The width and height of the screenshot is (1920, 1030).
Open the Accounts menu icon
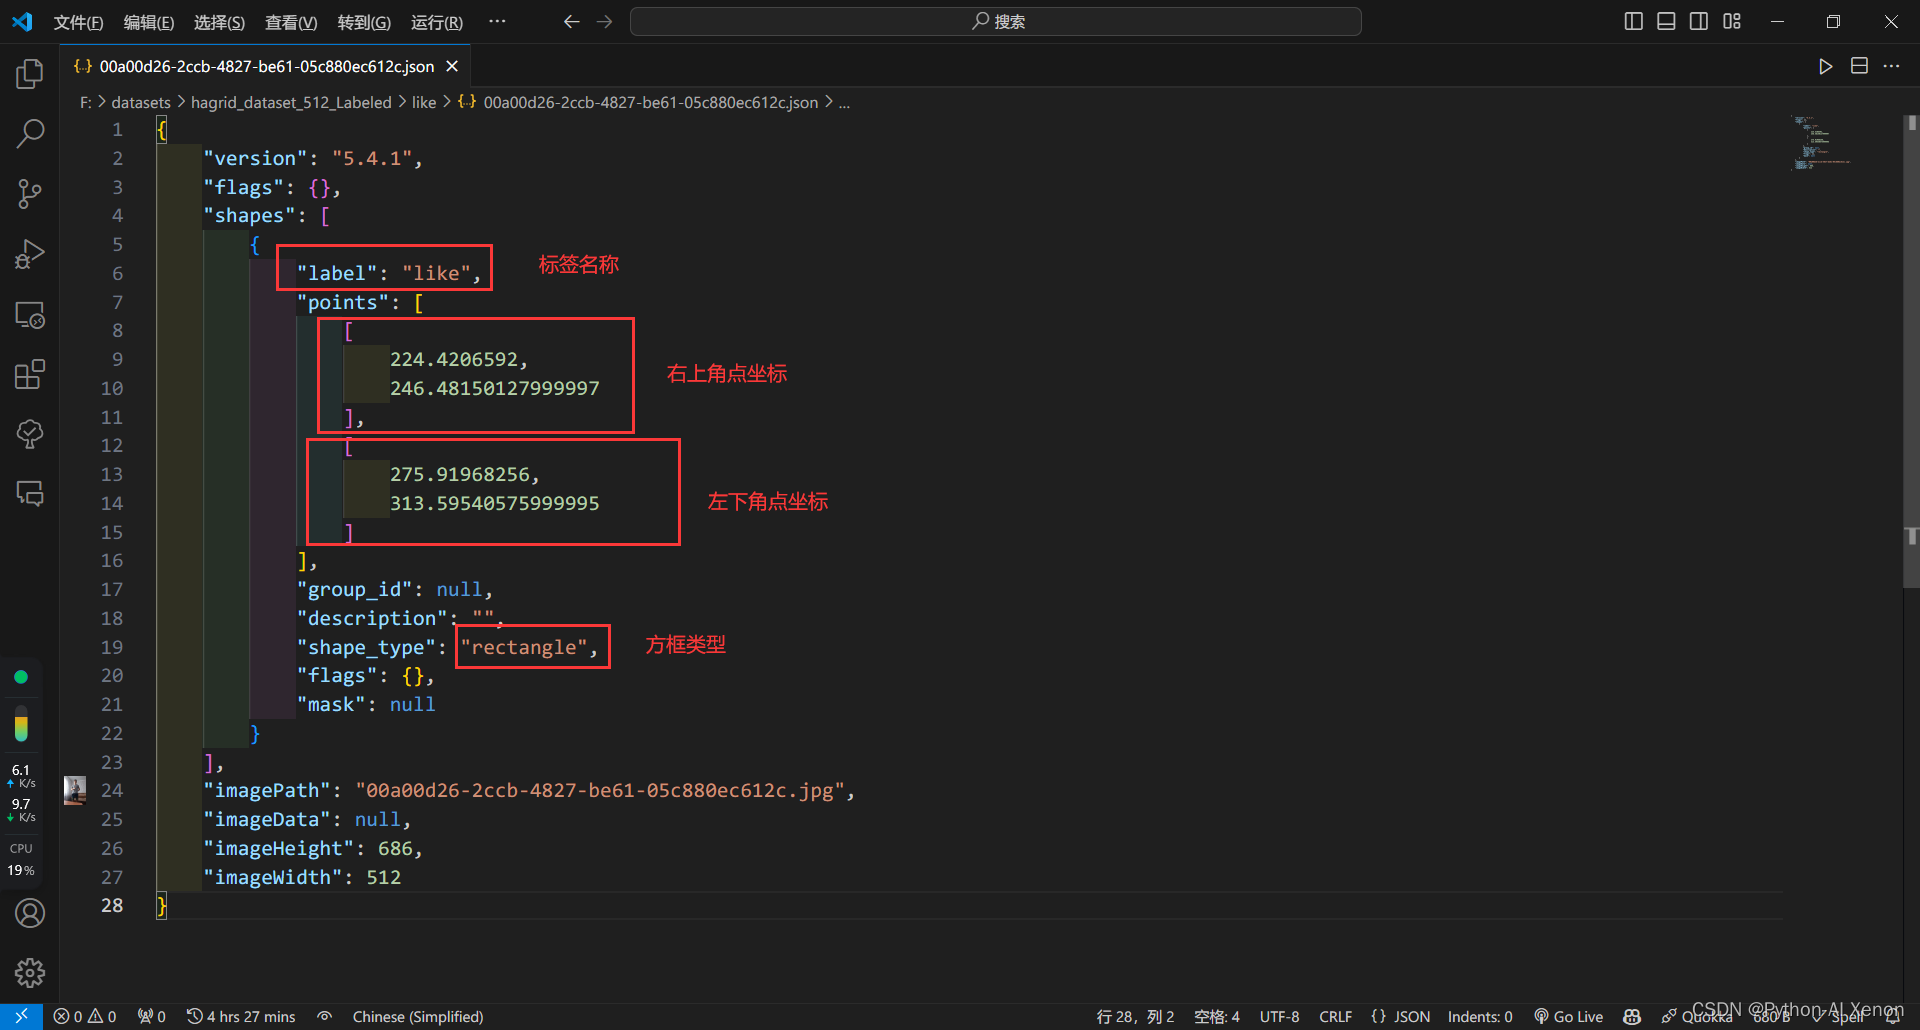[x=30, y=913]
